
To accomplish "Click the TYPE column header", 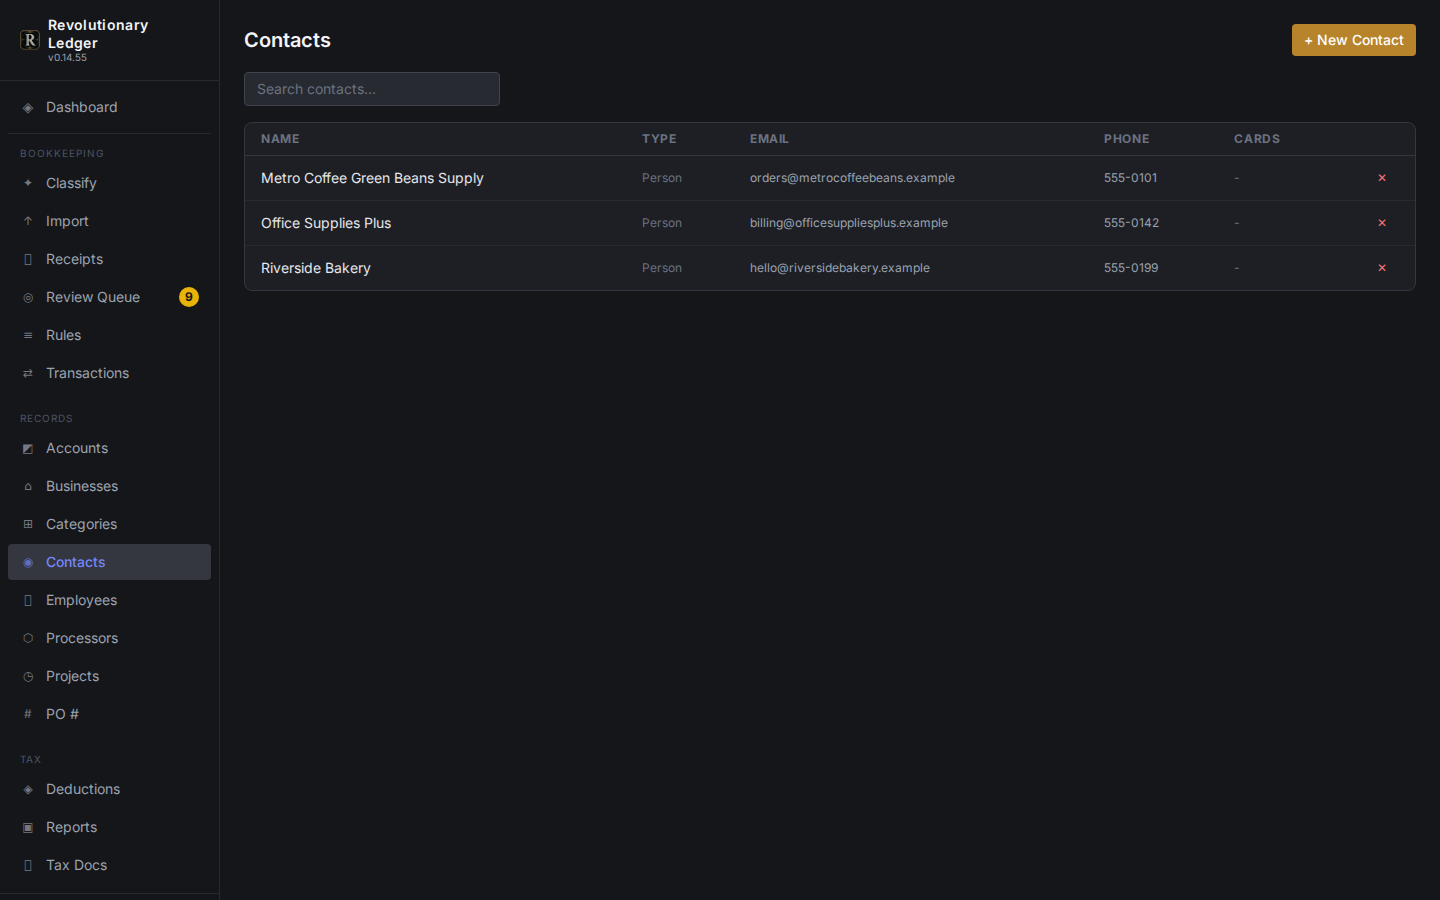I will (x=659, y=139).
